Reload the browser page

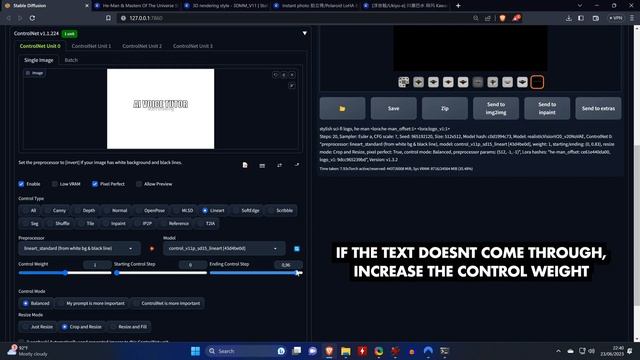tap(32, 18)
